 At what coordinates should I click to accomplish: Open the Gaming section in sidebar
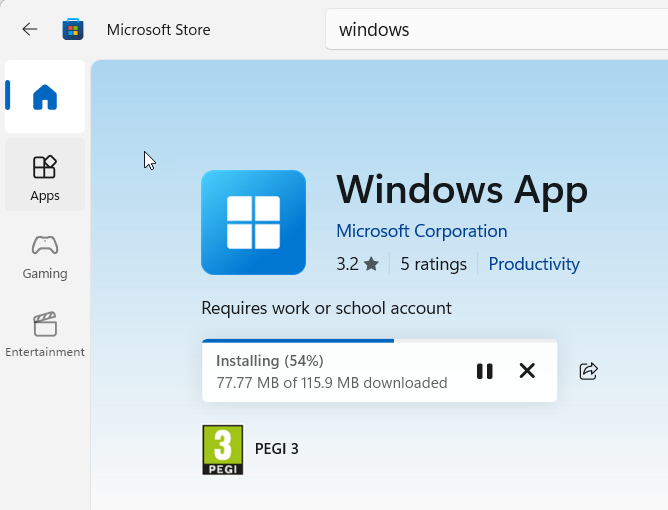click(x=45, y=257)
